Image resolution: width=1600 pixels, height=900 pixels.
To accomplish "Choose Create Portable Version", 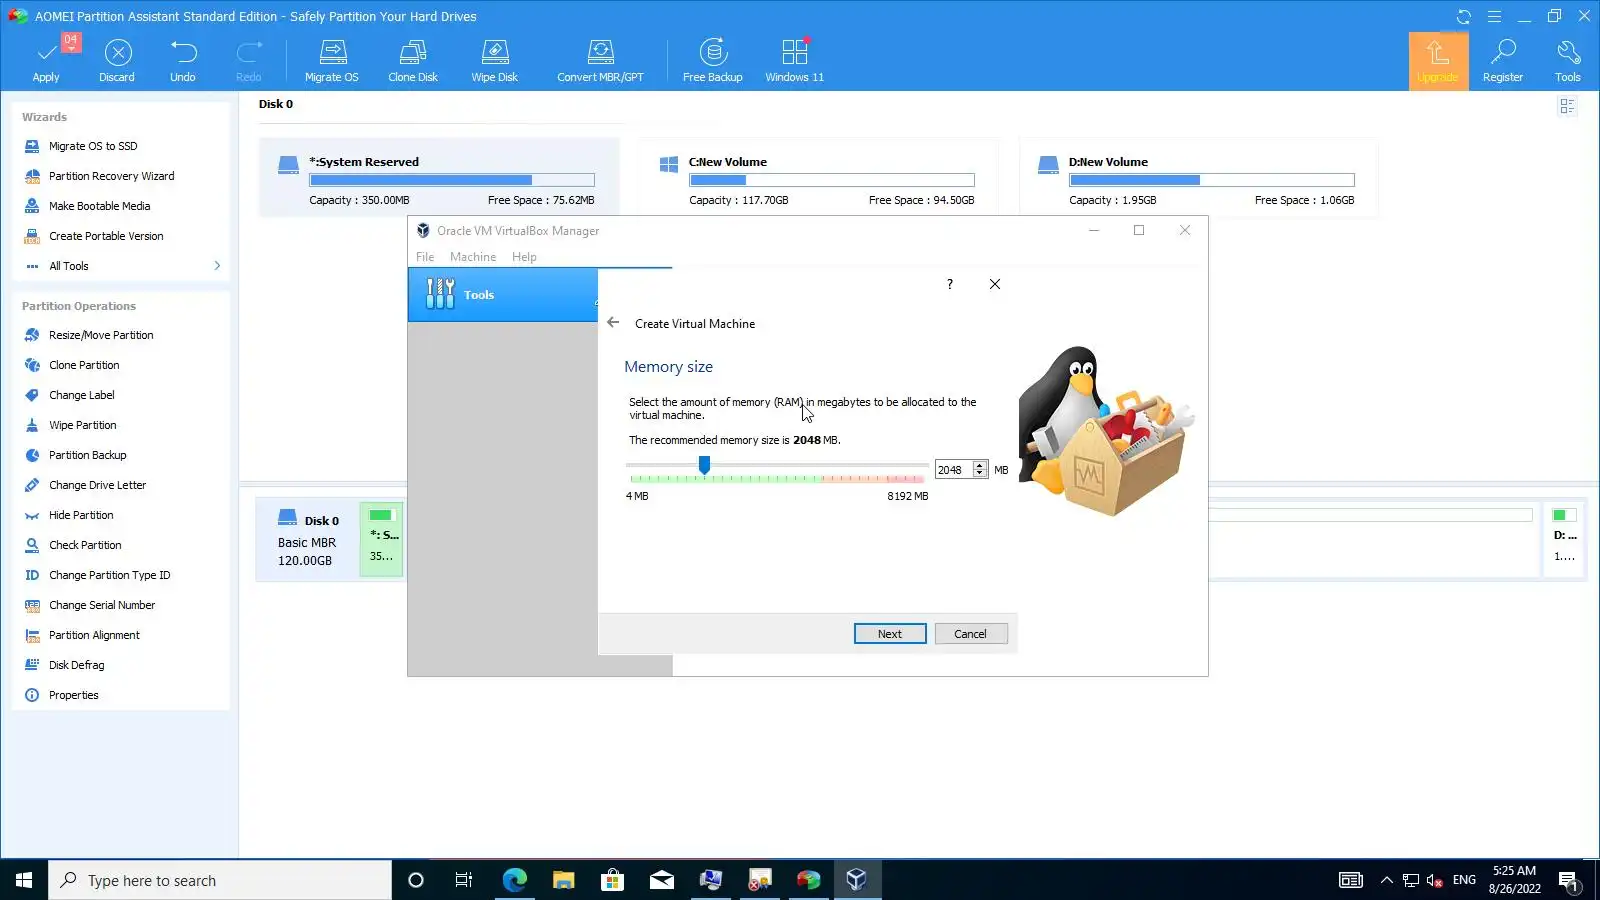I will [x=106, y=236].
